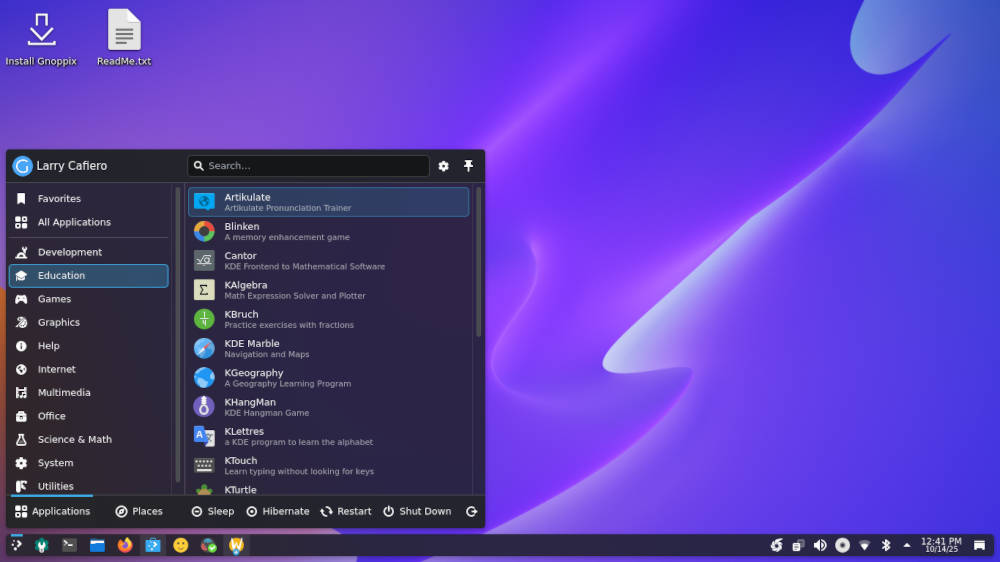Open the terminal from the taskbar
Screen dimensions: 1000x562
coord(69,545)
